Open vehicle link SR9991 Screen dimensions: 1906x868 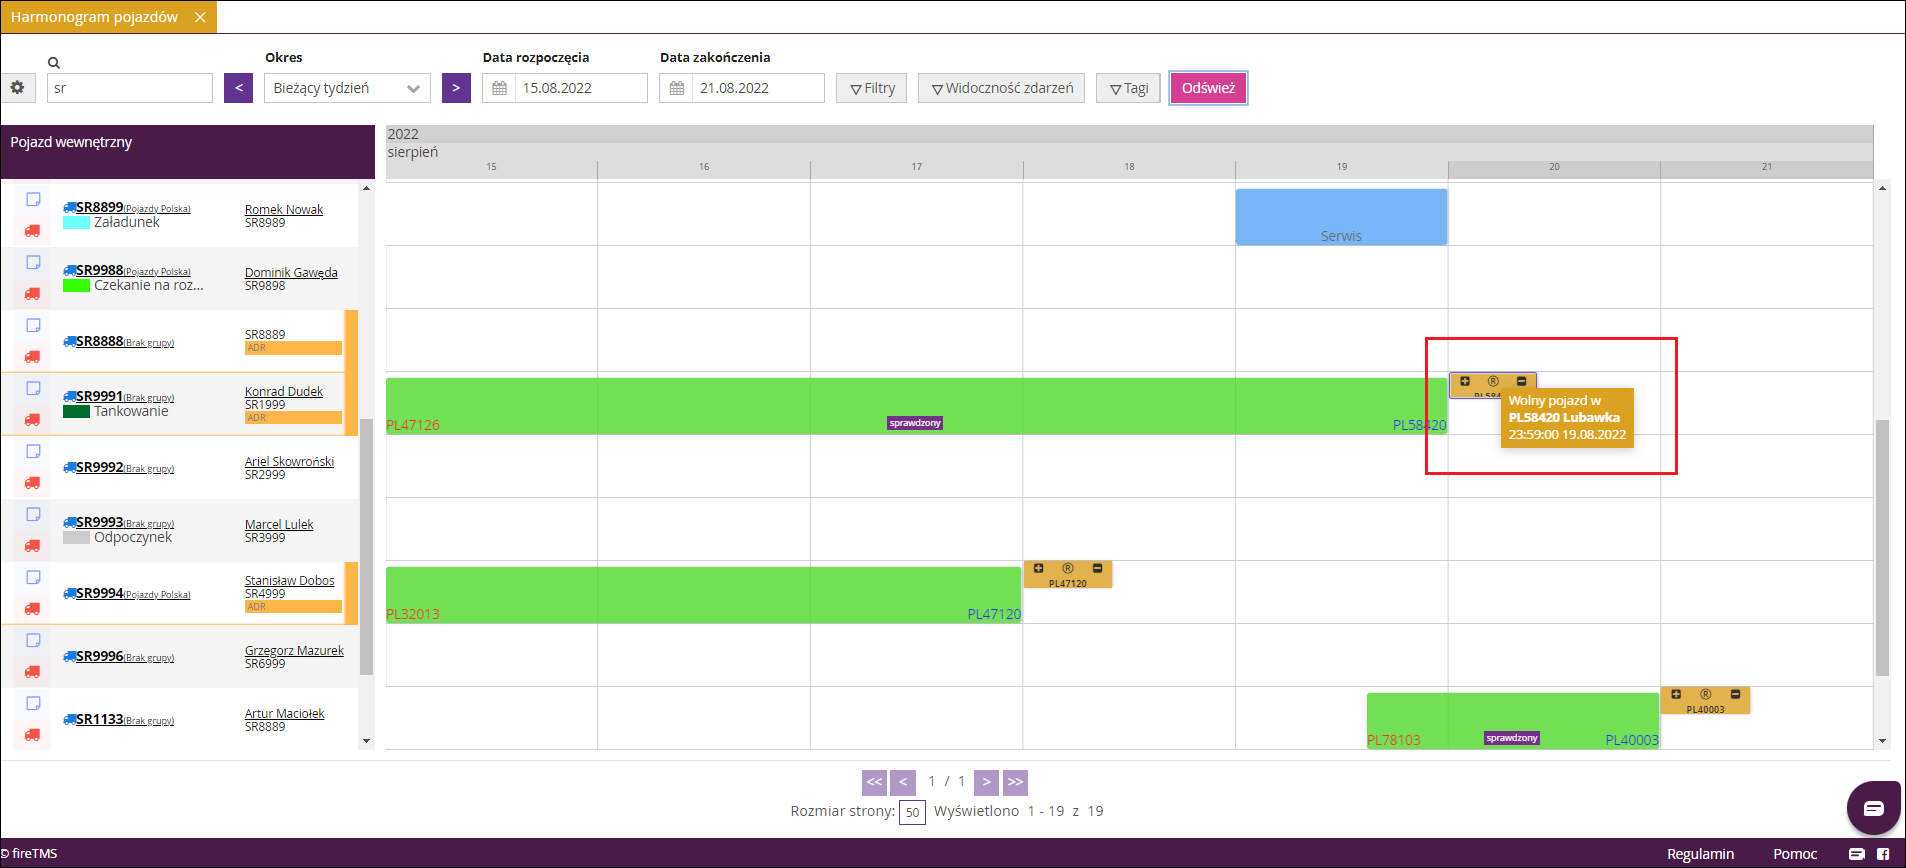(99, 396)
